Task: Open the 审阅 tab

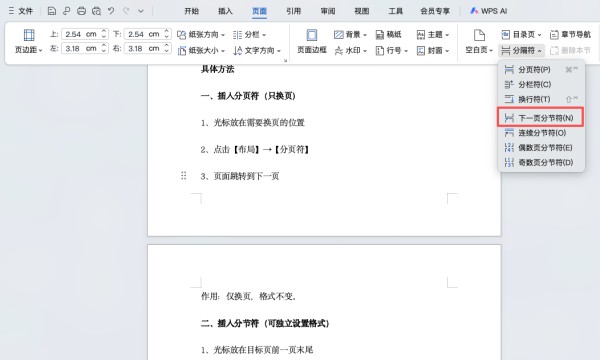Action: (328, 11)
